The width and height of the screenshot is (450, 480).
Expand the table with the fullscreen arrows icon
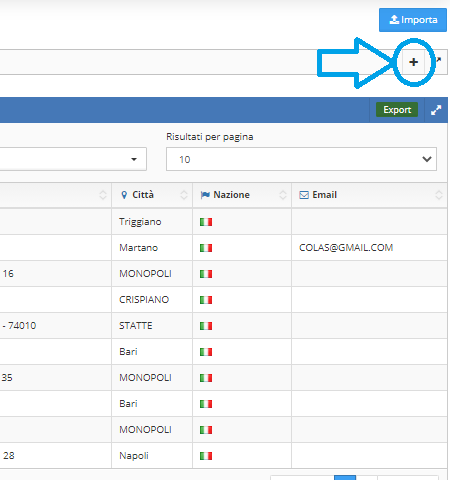pos(436,110)
